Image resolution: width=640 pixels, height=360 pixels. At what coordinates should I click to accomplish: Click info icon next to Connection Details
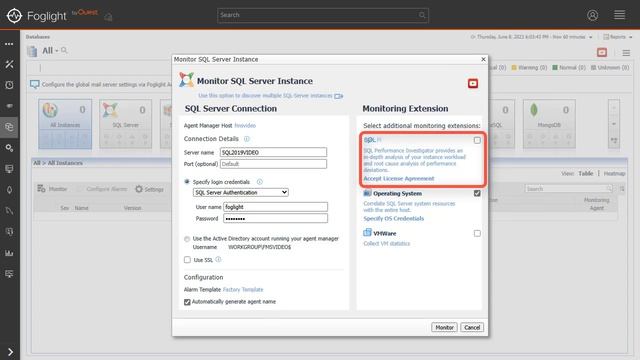coord(247,139)
